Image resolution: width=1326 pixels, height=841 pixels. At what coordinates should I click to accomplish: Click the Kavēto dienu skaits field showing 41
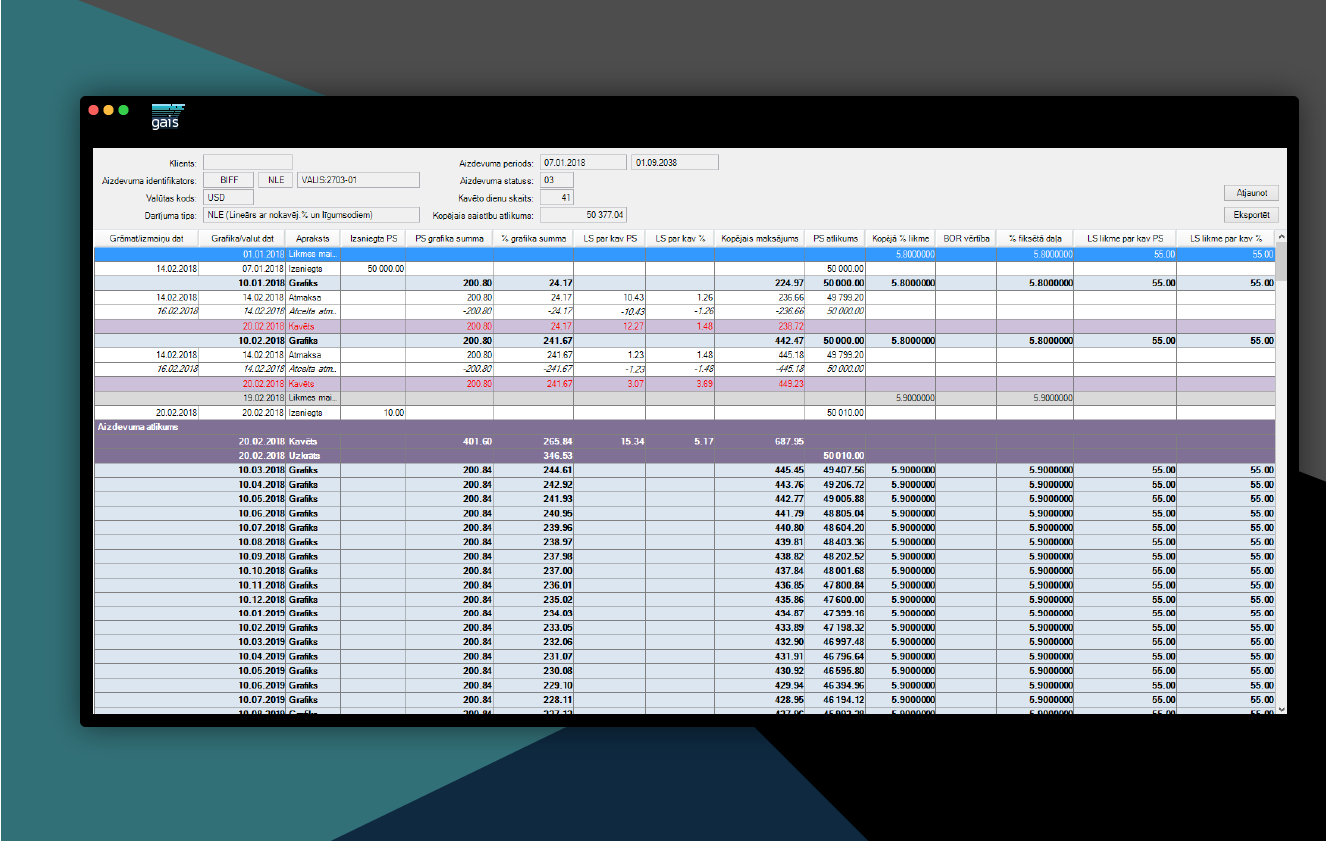(x=557, y=198)
